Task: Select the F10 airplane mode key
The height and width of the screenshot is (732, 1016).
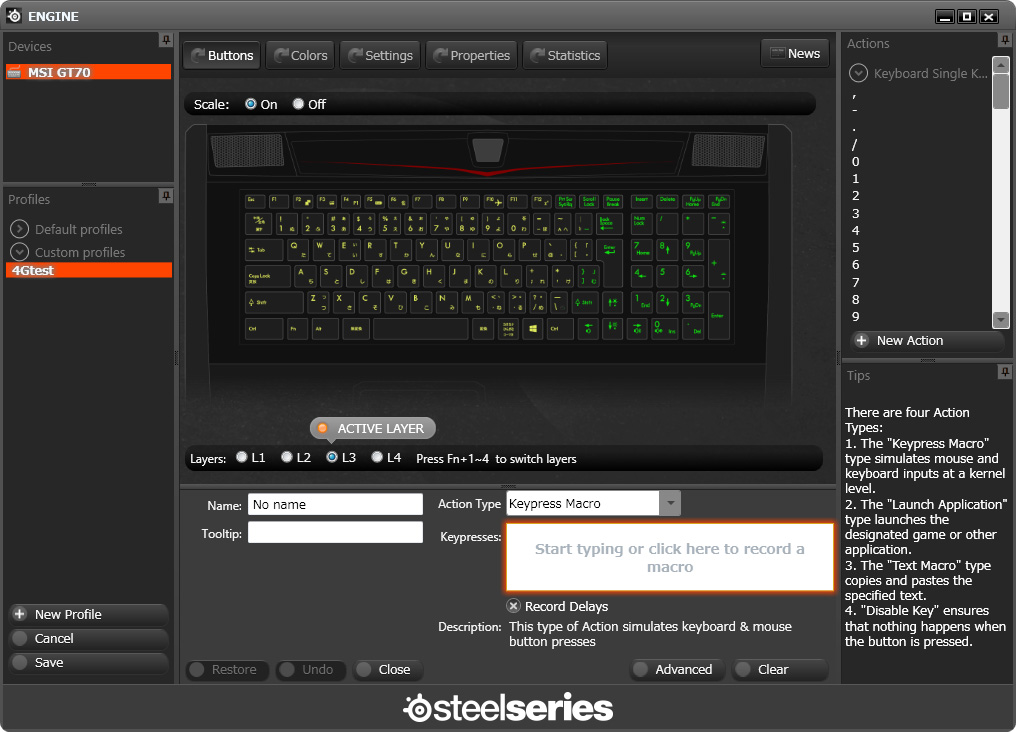Action: [x=494, y=201]
